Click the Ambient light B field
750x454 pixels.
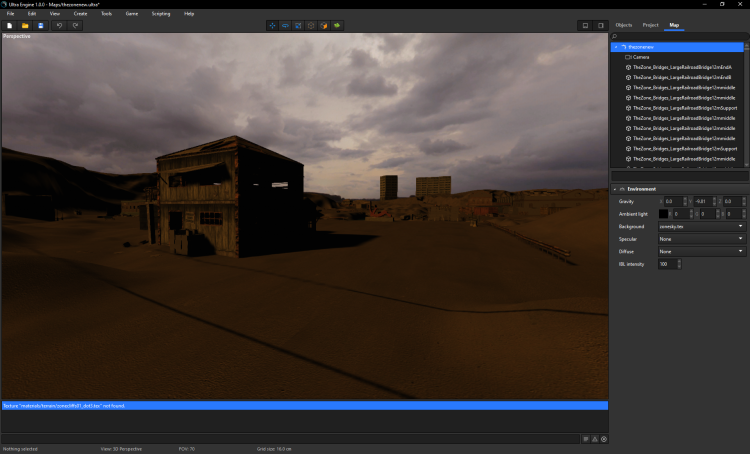pos(733,214)
